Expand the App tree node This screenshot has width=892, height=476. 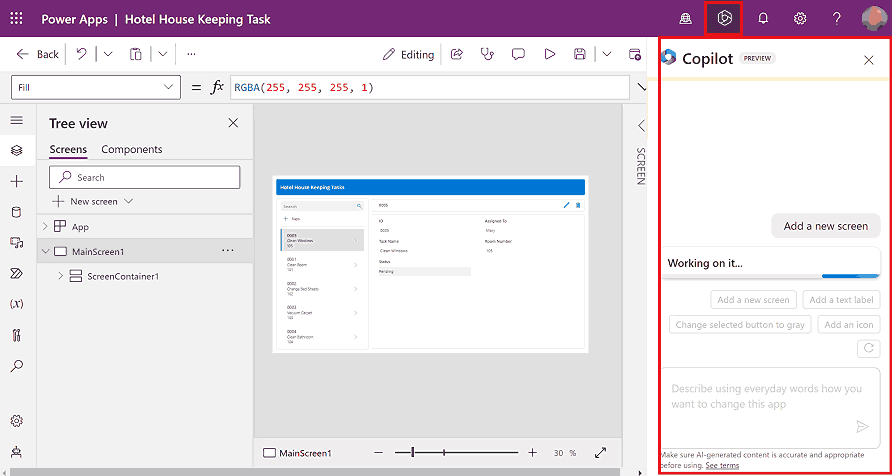[44, 227]
